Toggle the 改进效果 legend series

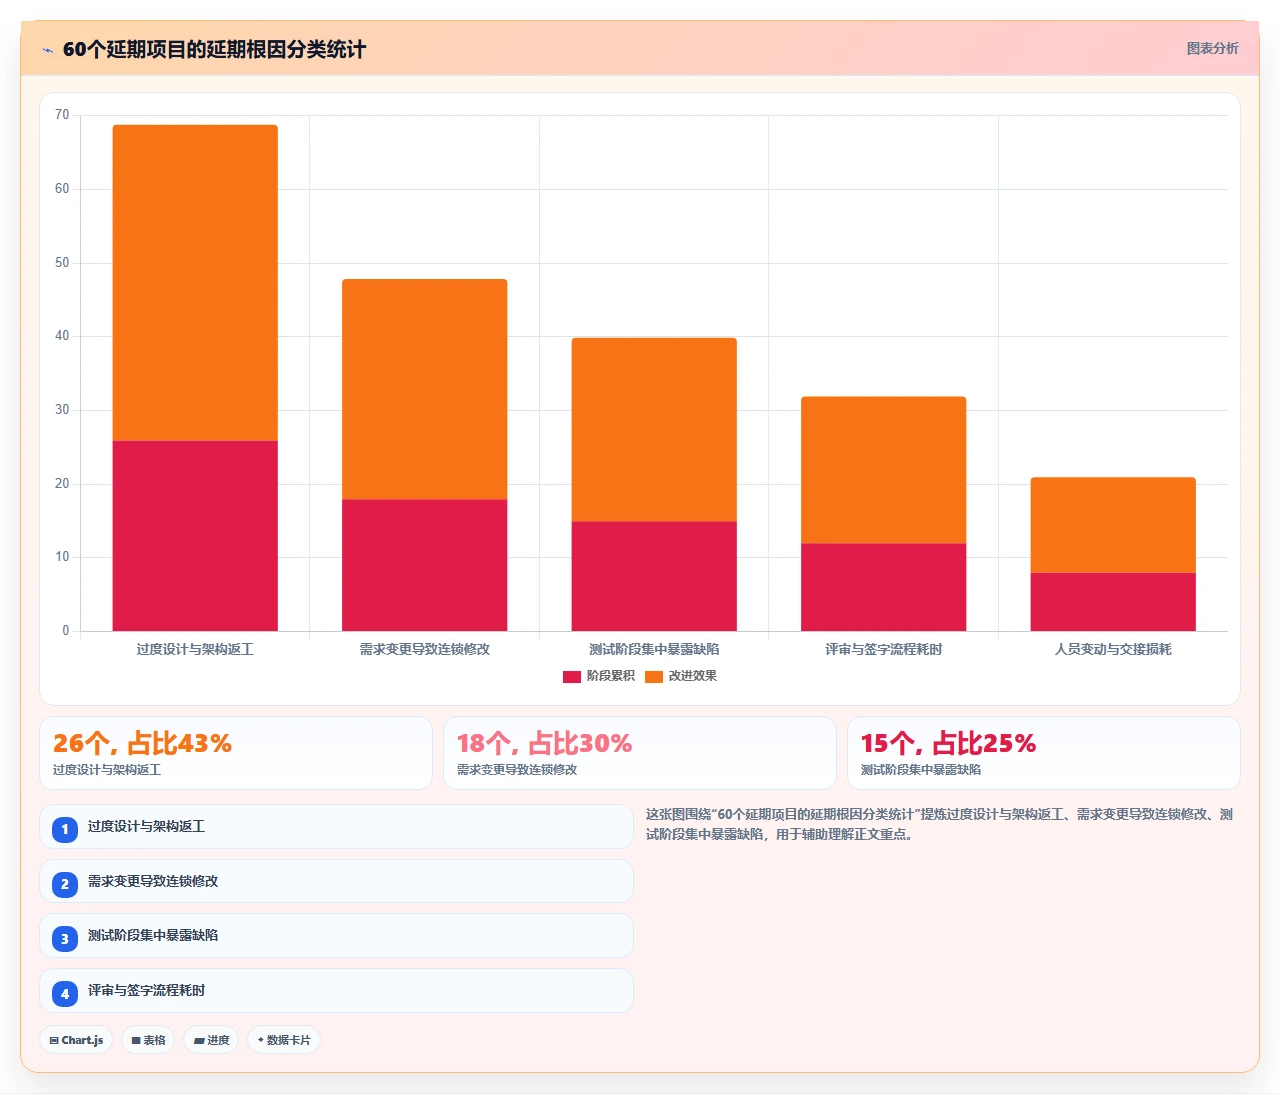(x=681, y=676)
